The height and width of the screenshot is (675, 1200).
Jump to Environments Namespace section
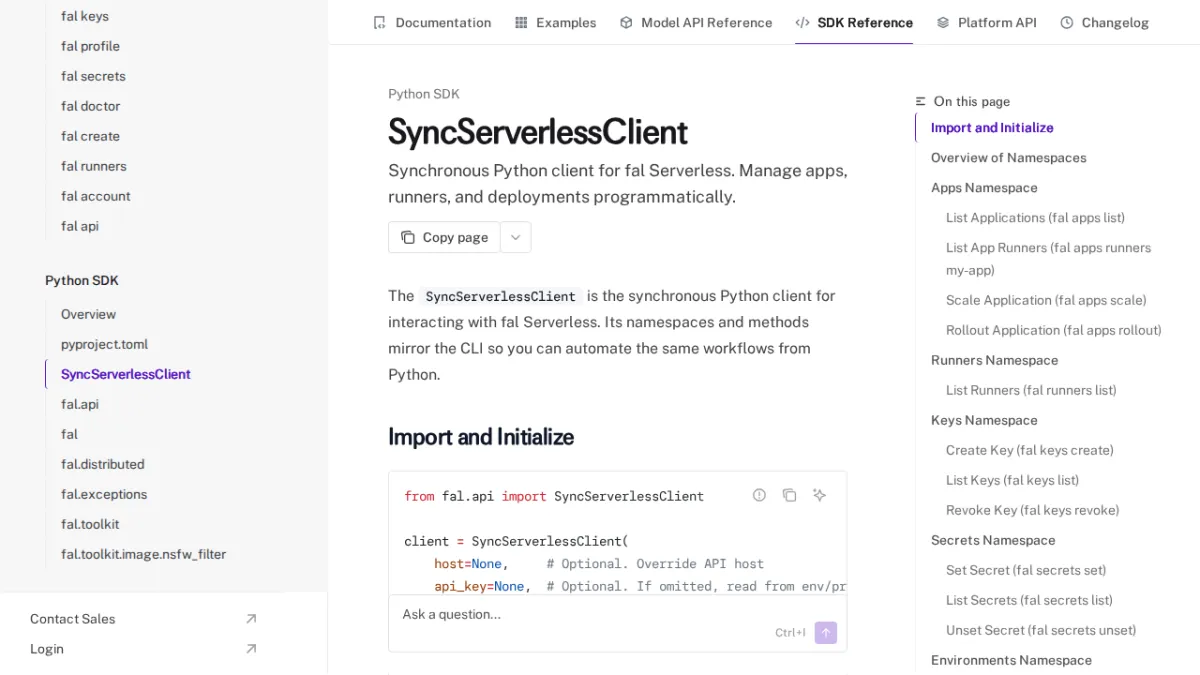(x=1011, y=660)
